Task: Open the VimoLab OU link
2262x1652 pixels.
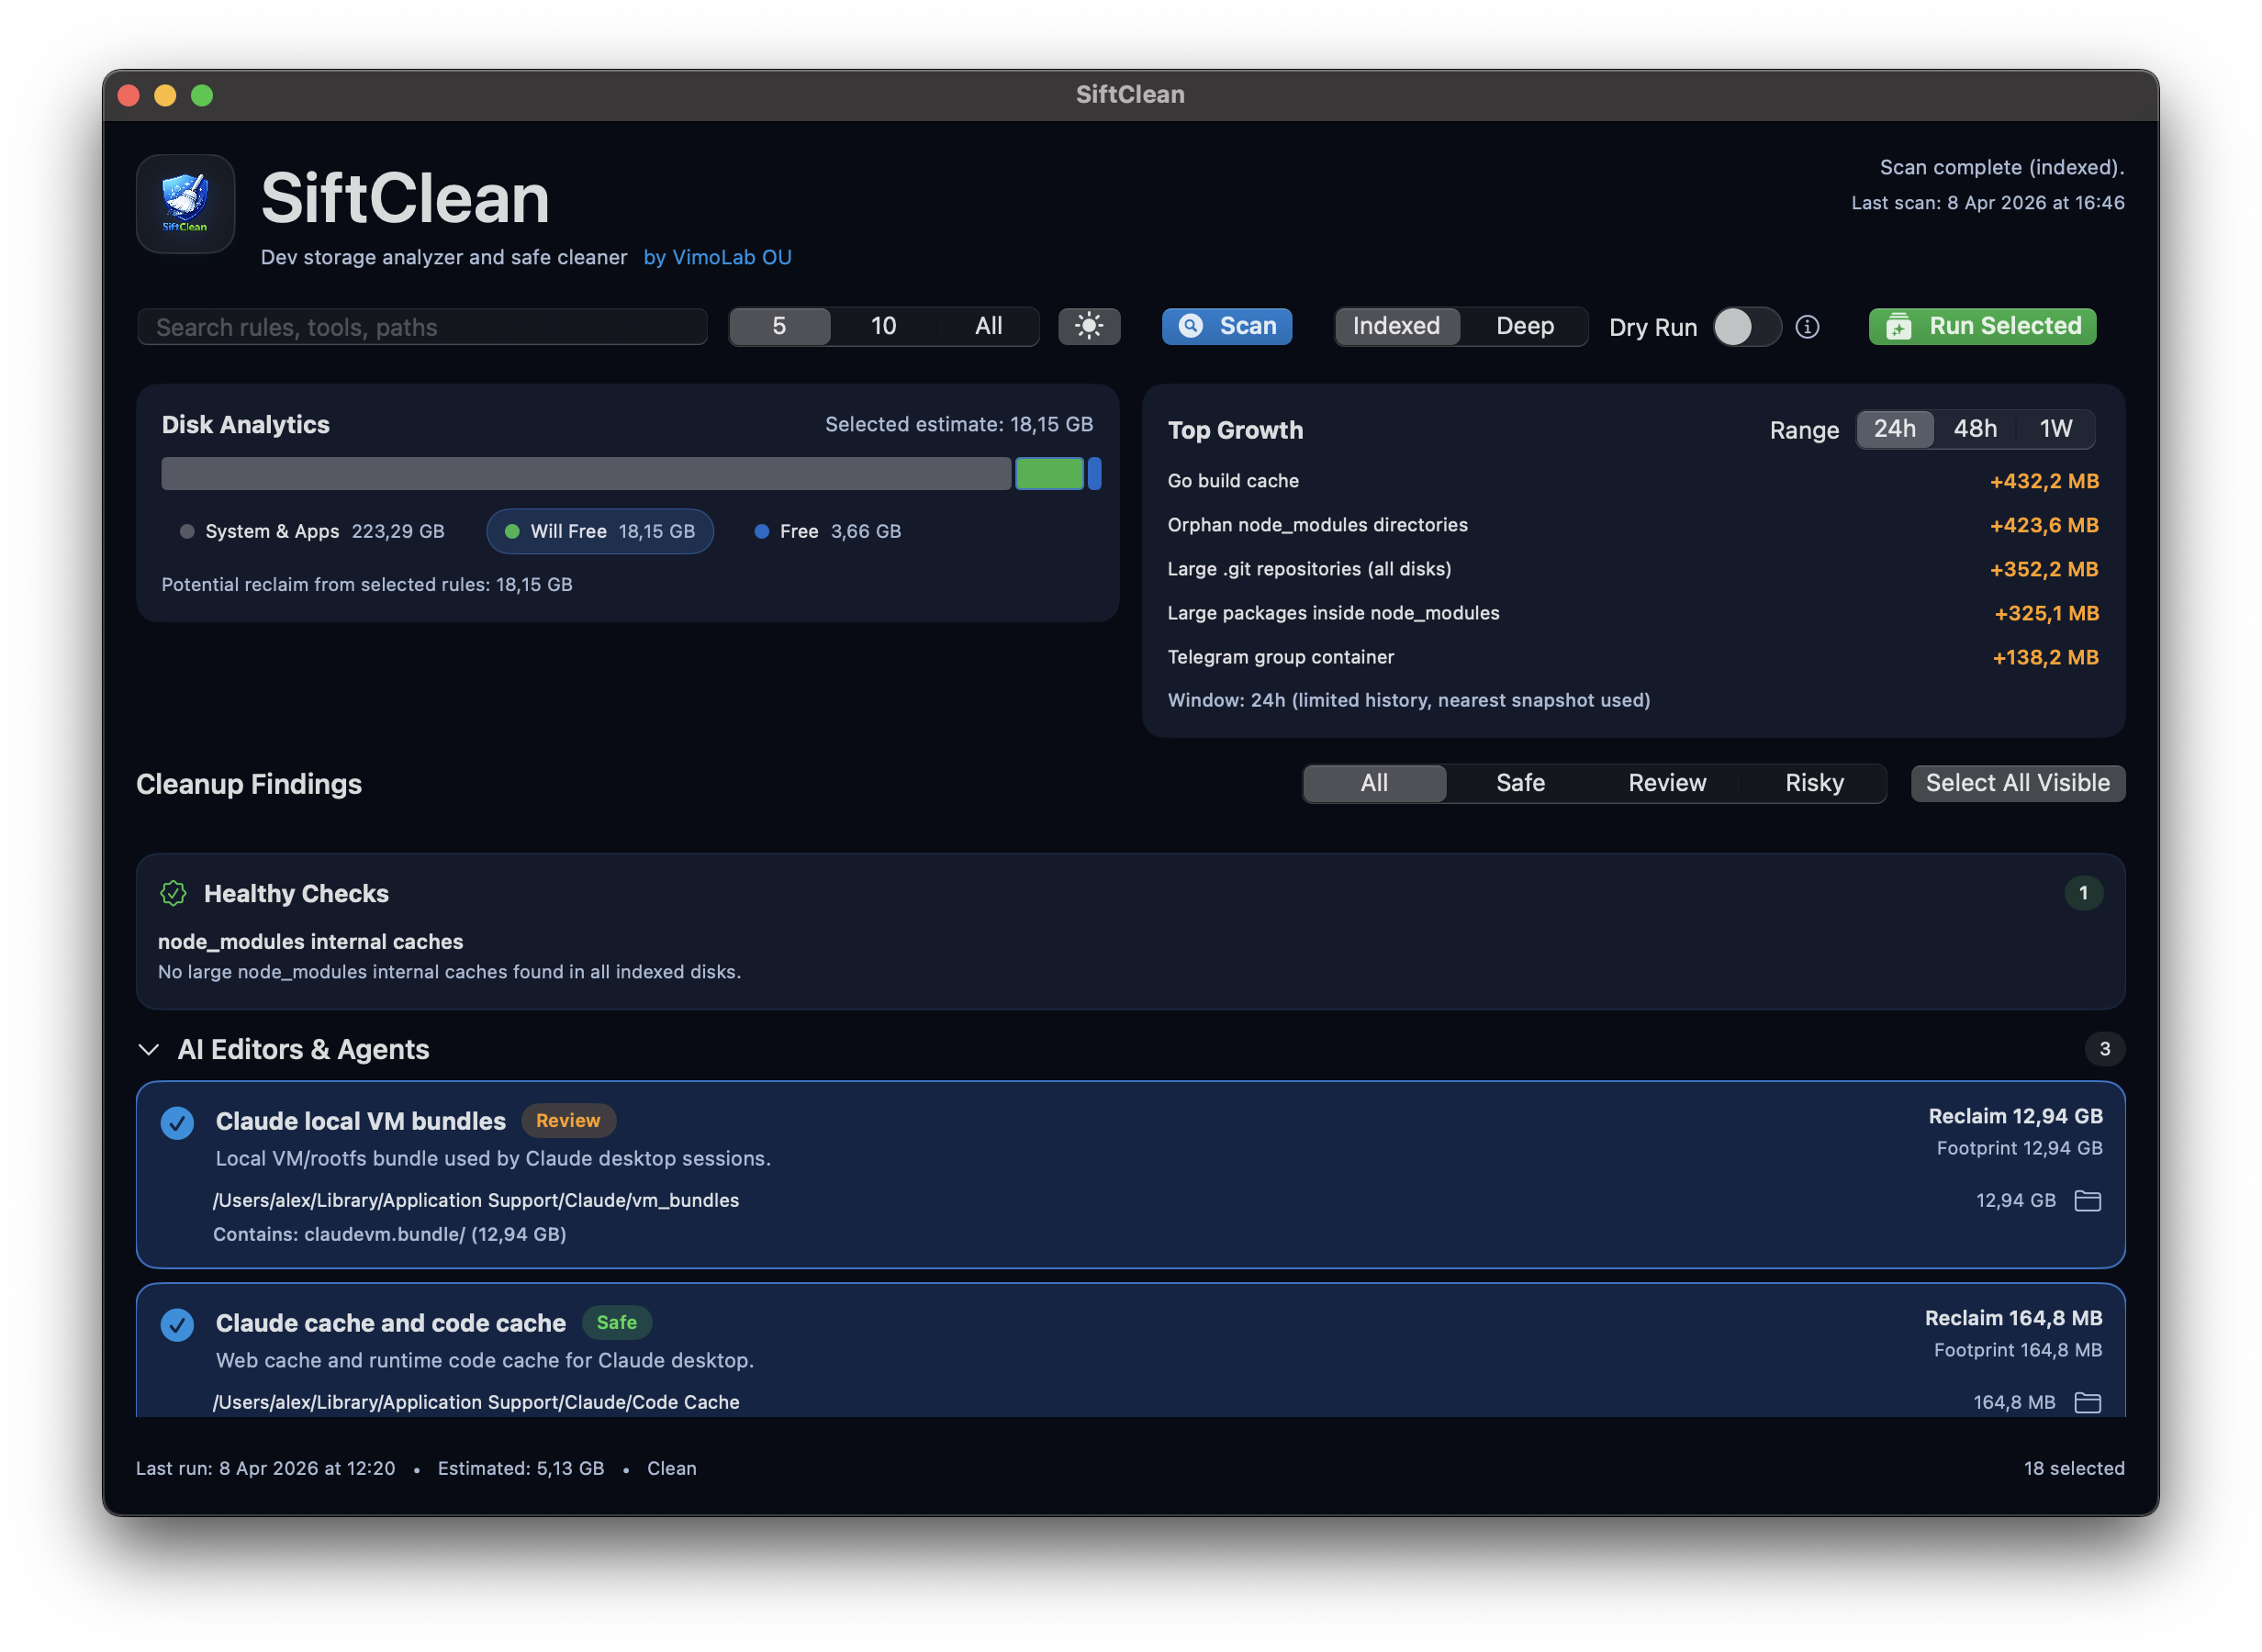Action: [x=718, y=258]
